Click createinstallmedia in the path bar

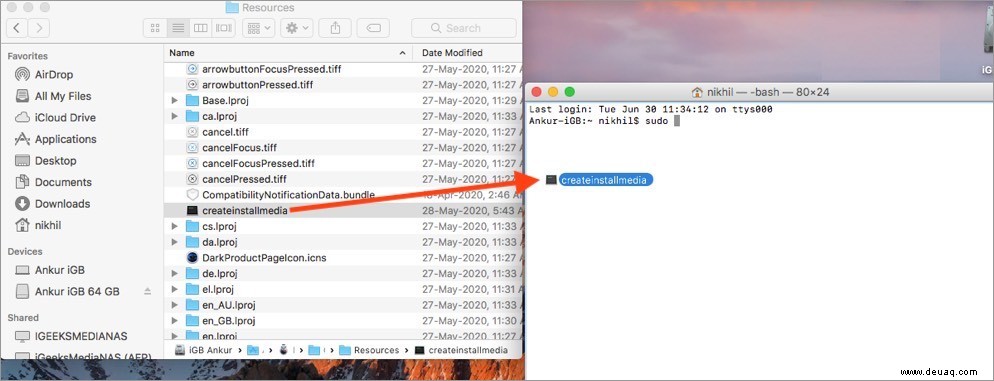click(462, 350)
